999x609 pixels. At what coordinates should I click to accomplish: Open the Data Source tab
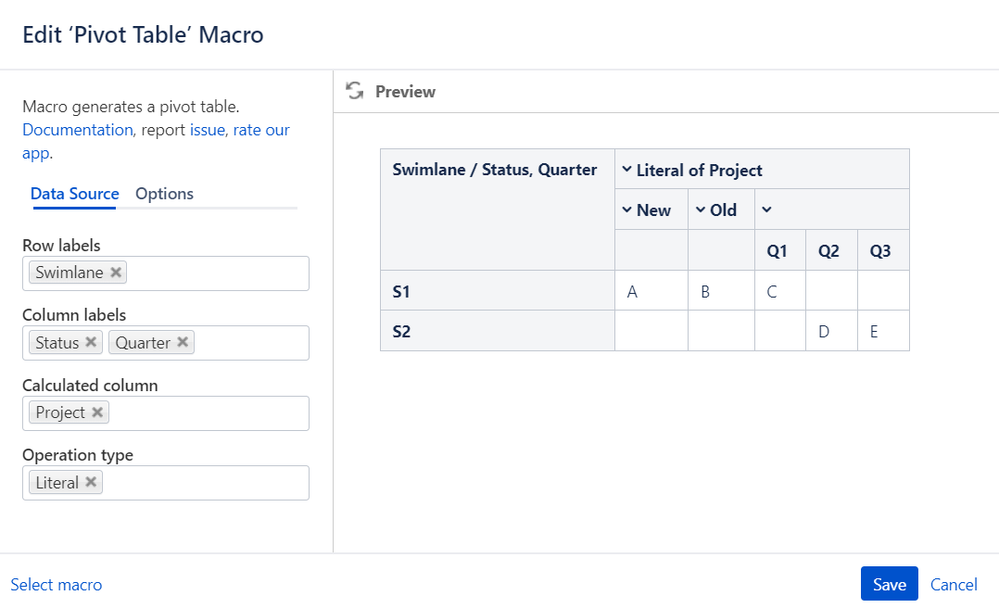(x=75, y=194)
